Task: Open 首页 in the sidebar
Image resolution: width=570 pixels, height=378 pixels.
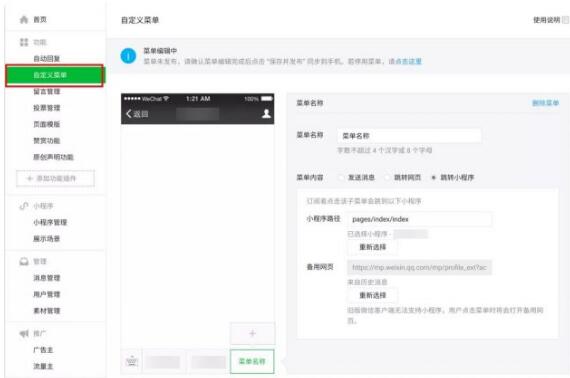Action: 40,20
